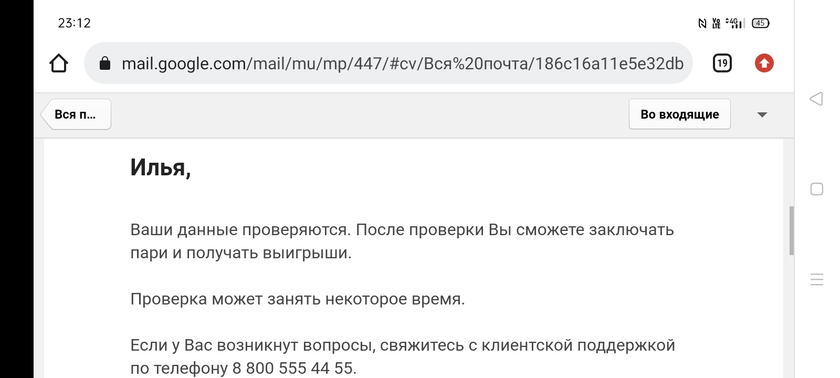Tap the red browser update arrow icon

coord(764,64)
